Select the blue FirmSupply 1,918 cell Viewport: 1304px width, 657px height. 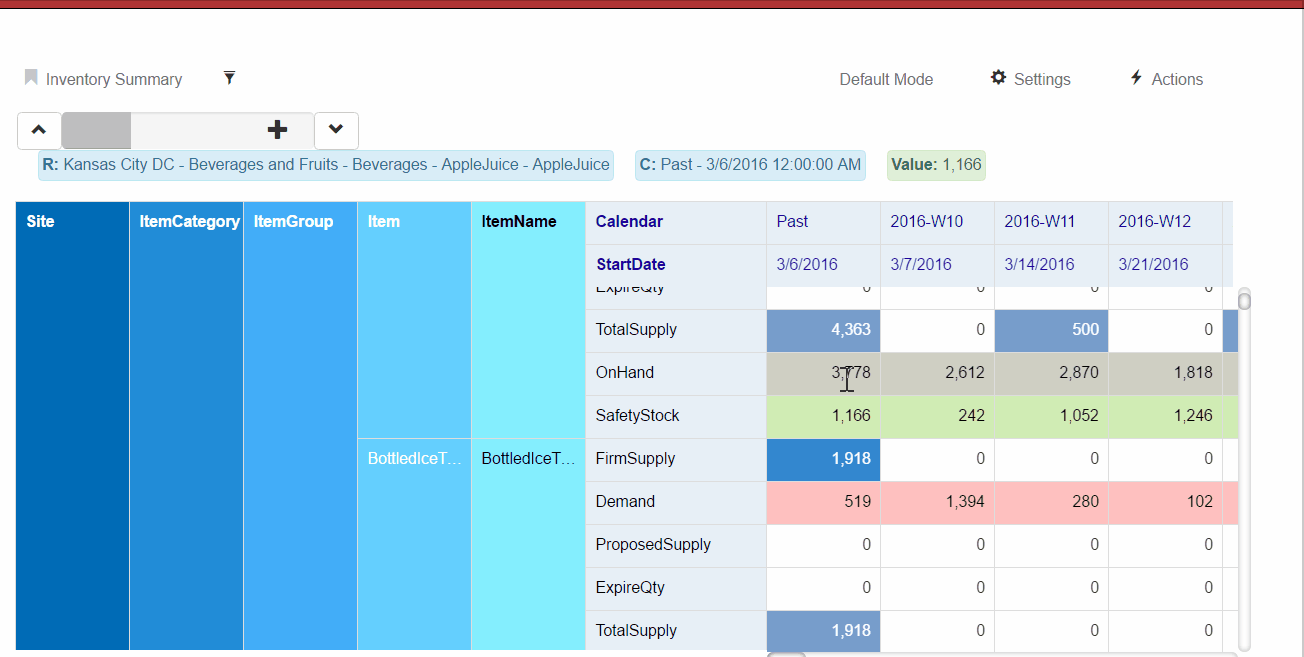coord(823,459)
